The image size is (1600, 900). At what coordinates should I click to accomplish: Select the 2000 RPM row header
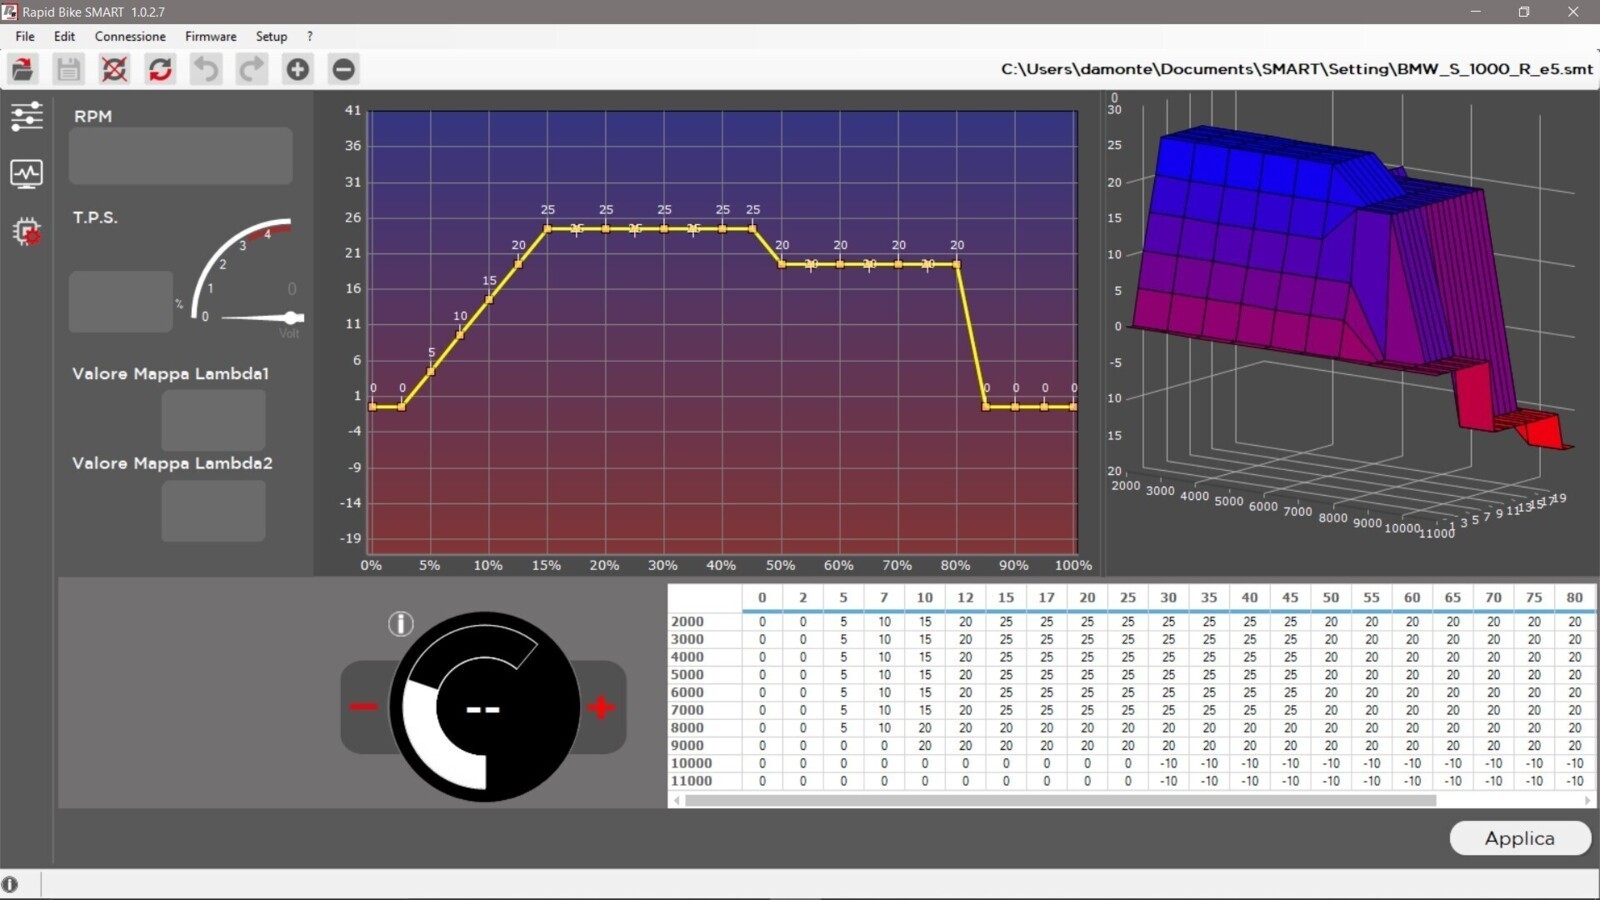(688, 622)
